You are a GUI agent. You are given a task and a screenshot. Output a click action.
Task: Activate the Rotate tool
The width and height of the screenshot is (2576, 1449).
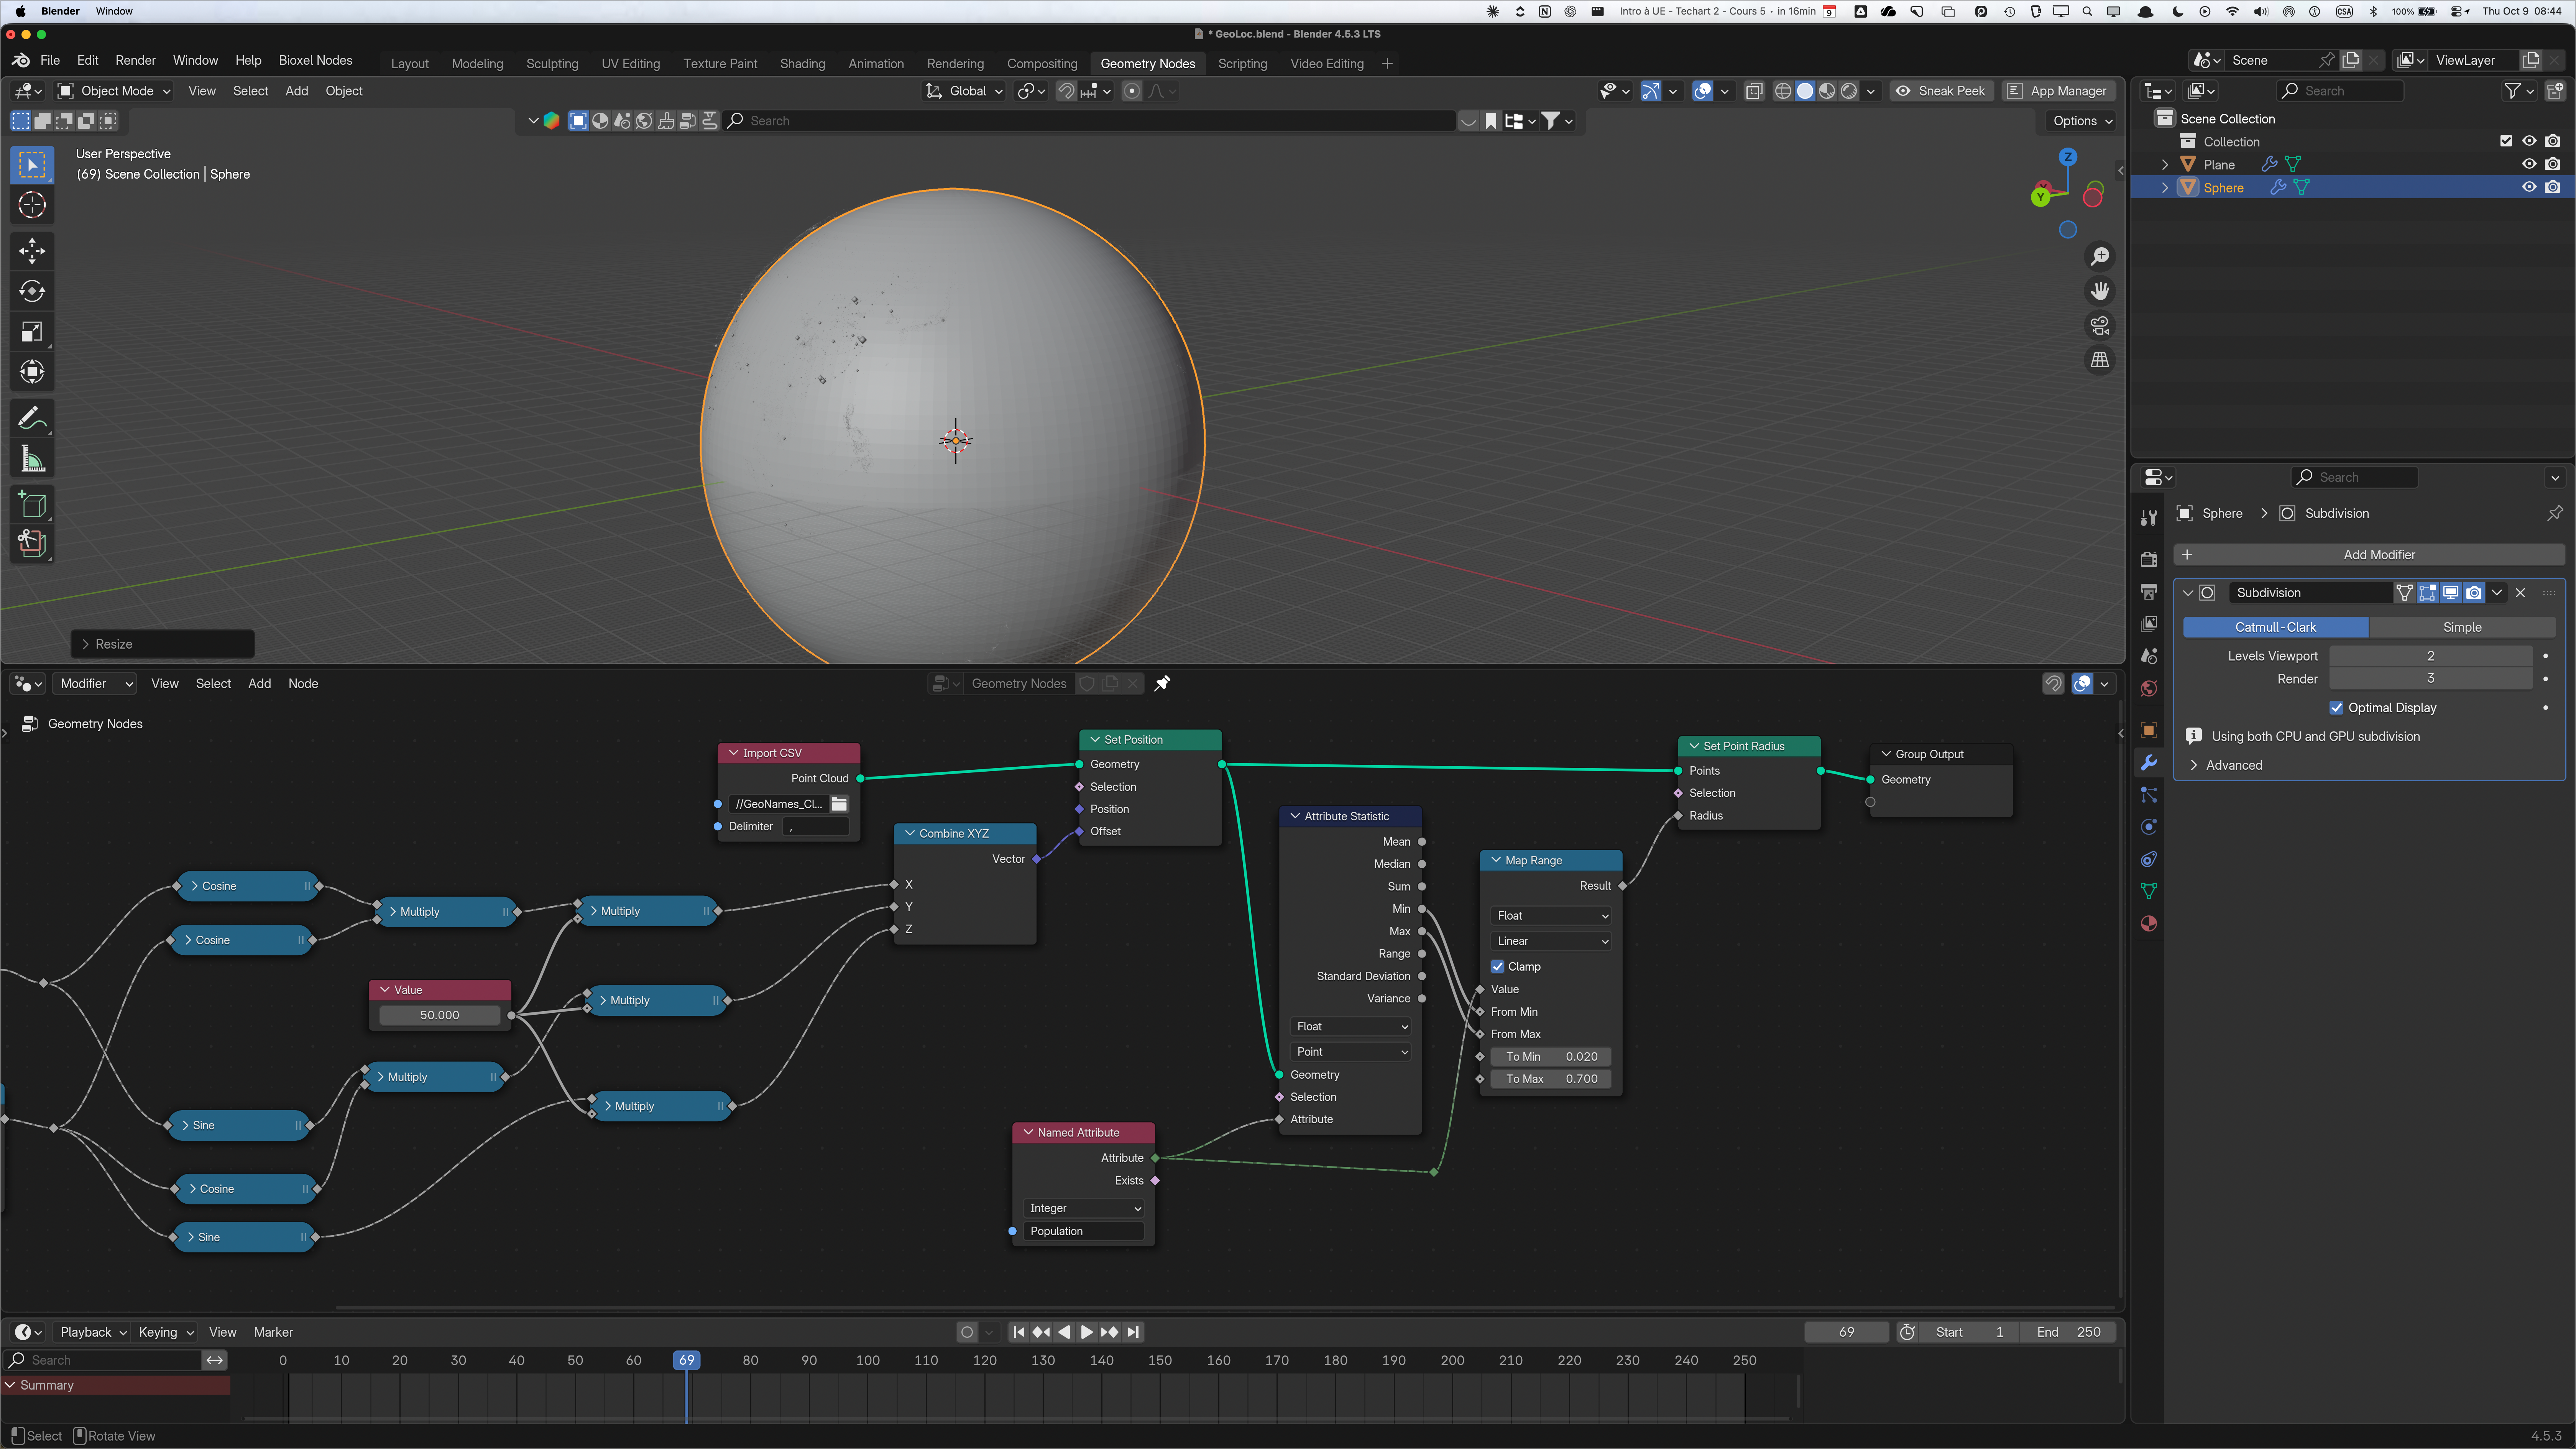point(32,291)
